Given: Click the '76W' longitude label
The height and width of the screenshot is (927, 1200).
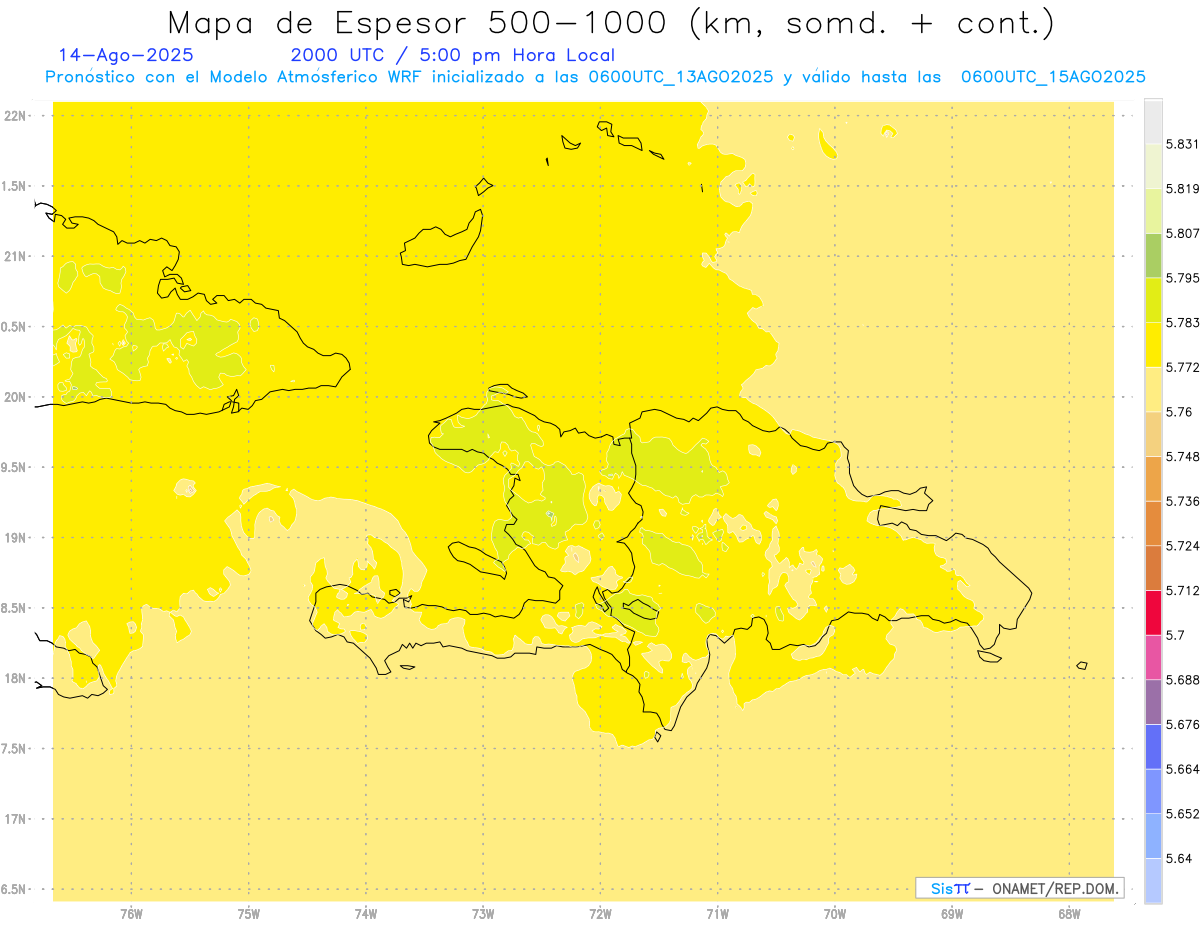Looking at the screenshot, I should [x=131, y=914].
